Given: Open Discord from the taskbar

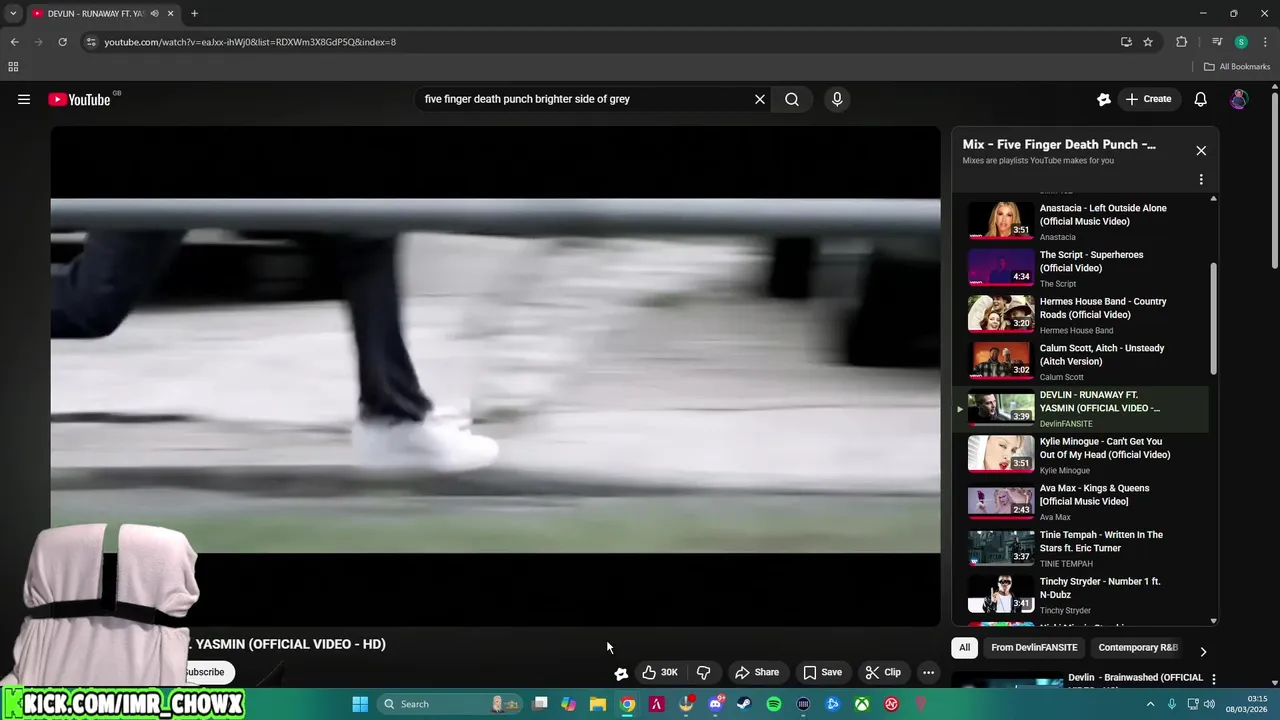Looking at the screenshot, I should click(x=715, y=704).
